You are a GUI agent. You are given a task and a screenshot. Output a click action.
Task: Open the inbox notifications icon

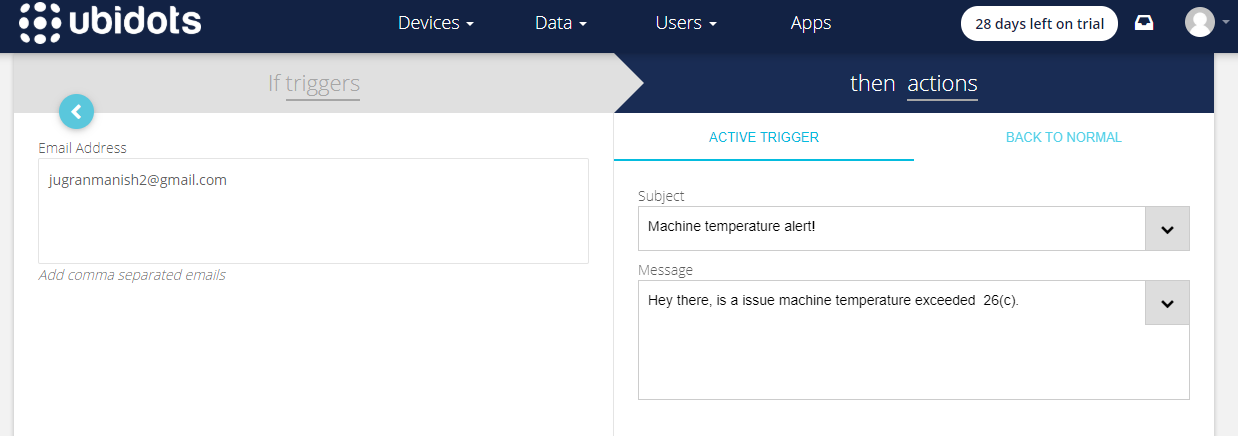click(1144, 23)
